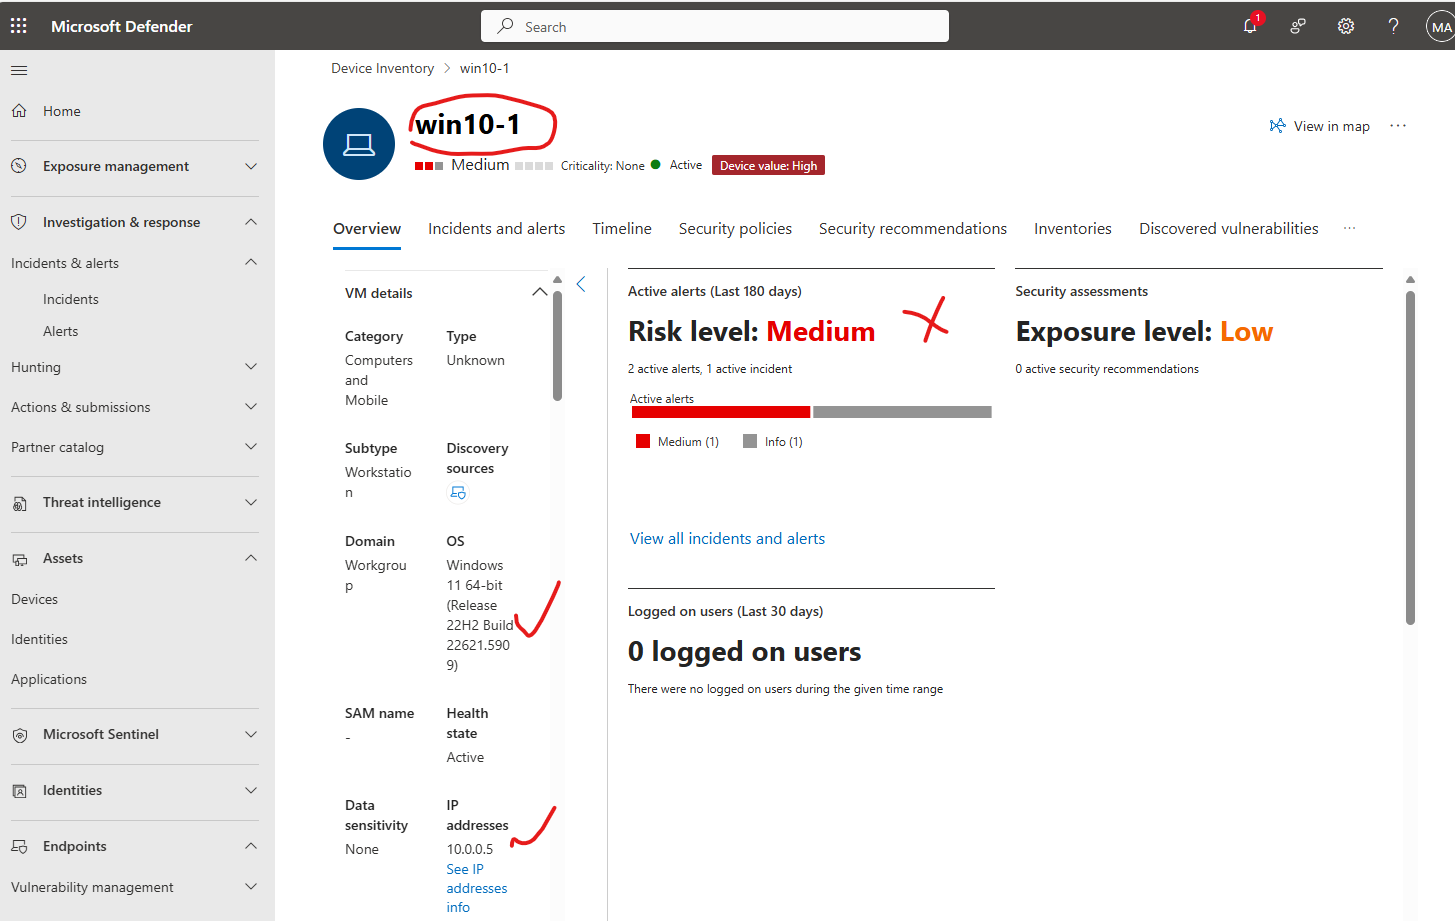Open the notifications bell
The image size is (1455, 921).
point(1250,26)
